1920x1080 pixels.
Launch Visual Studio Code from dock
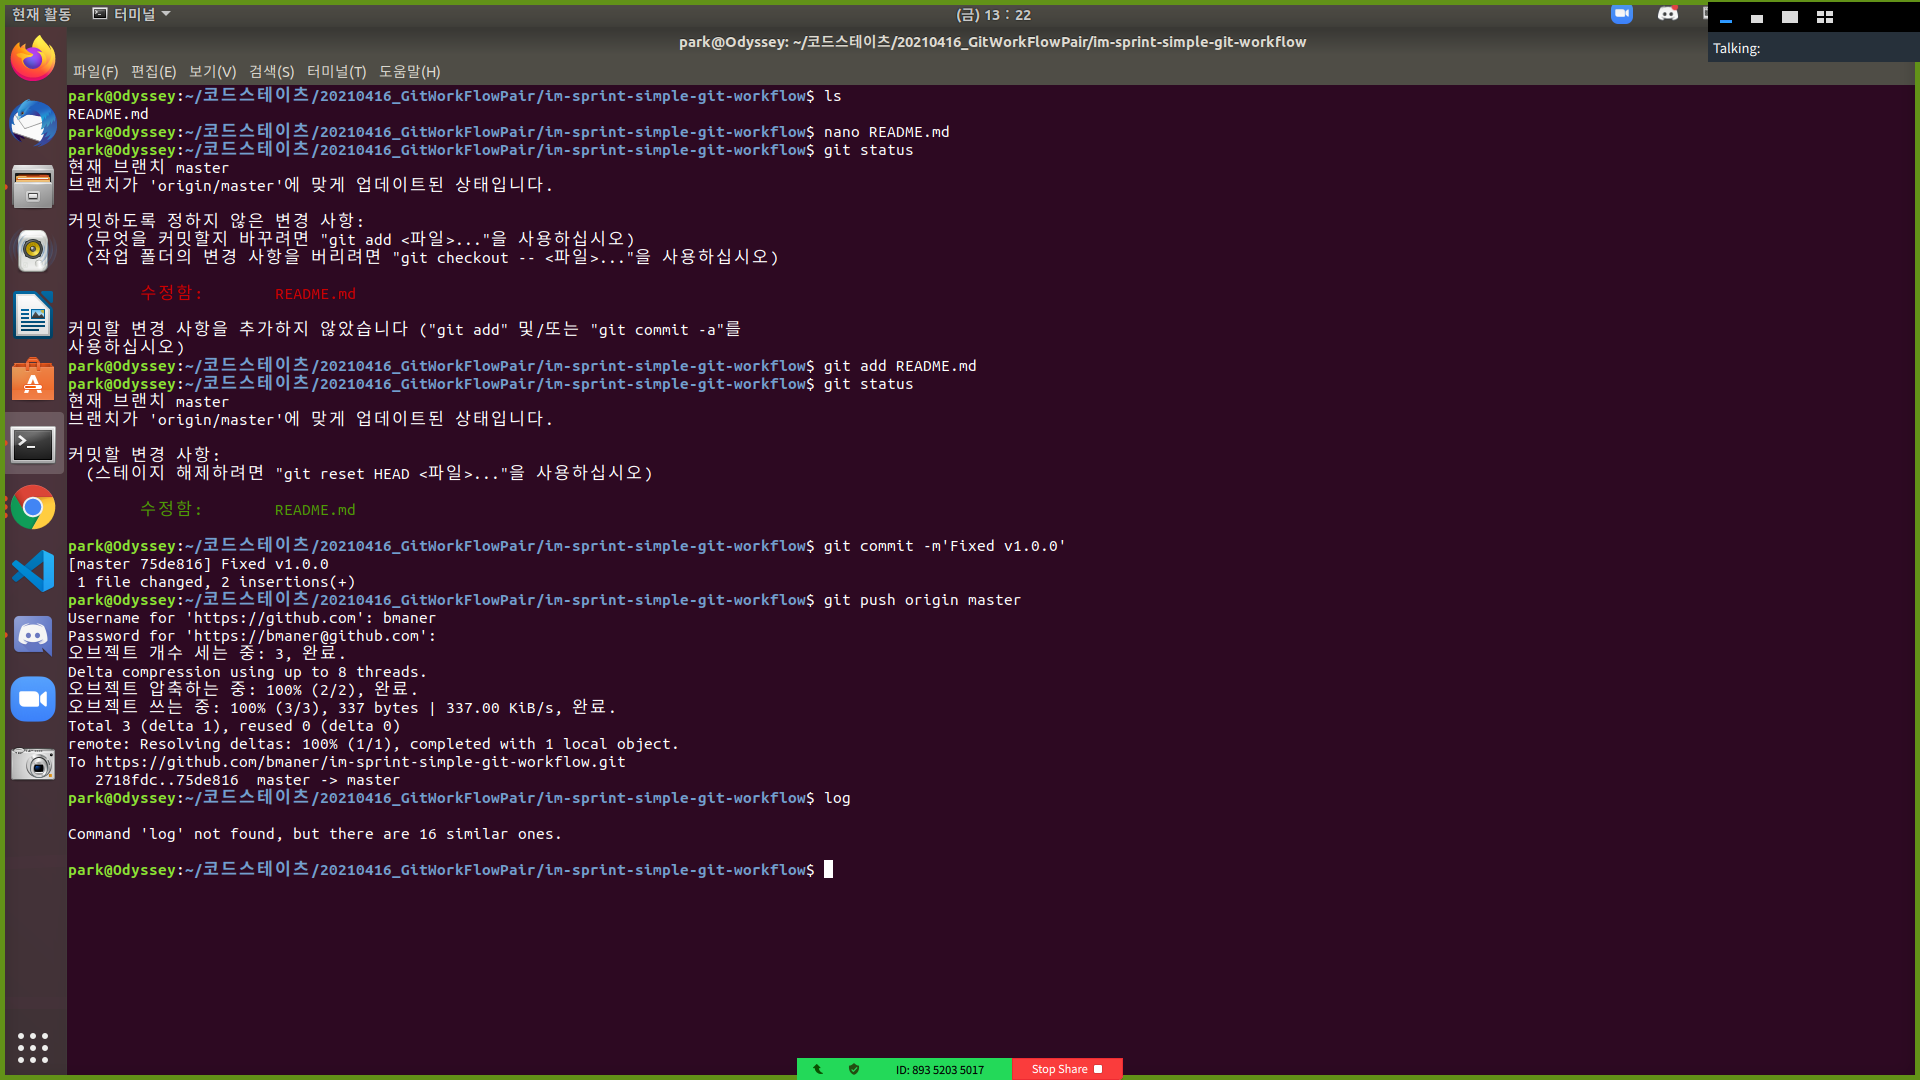pyautogui.click(x=33, y=571)
